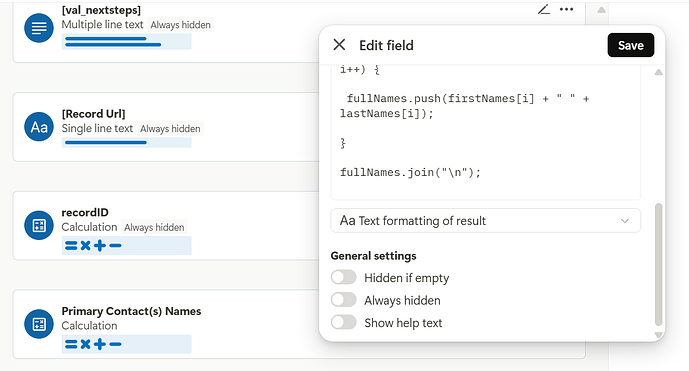689x371 pixels.
Task: Enable the Always hidden switch
Action: (x=344, y=300)
